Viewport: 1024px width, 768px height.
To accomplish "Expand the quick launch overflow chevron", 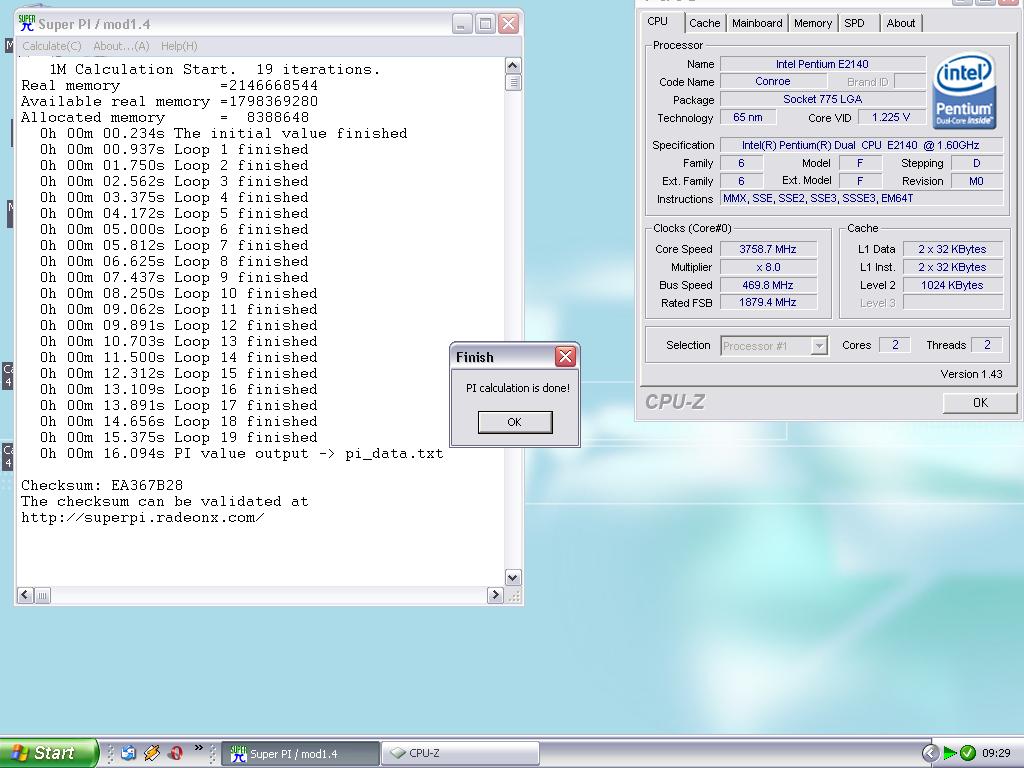I will click(x=198, y=748).
